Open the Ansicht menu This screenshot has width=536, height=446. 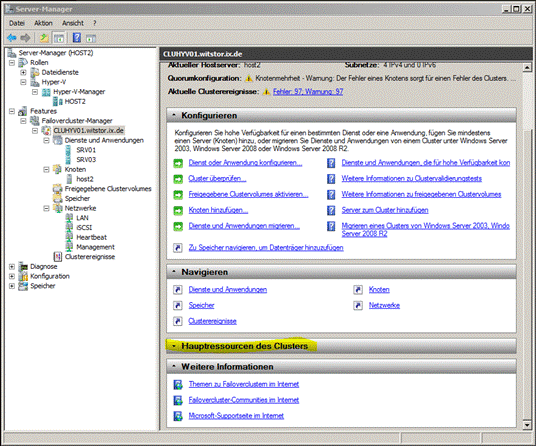72,23
